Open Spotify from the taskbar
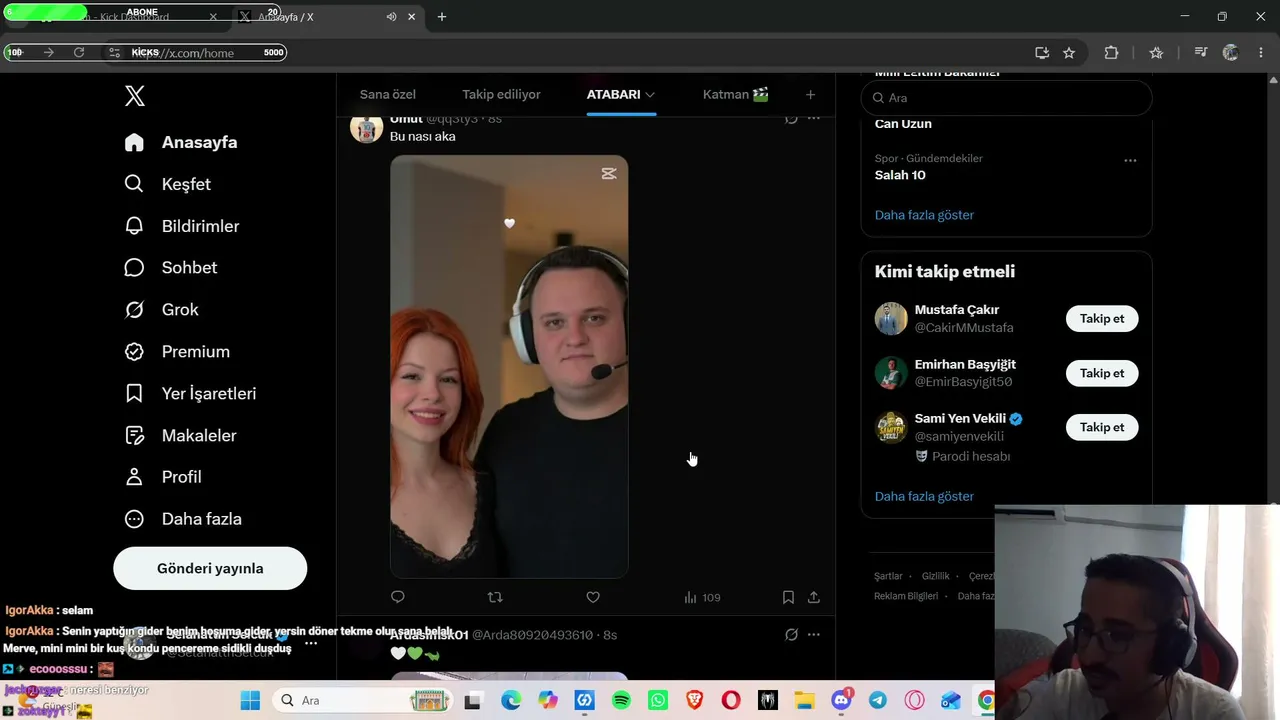 click(621, 701)
